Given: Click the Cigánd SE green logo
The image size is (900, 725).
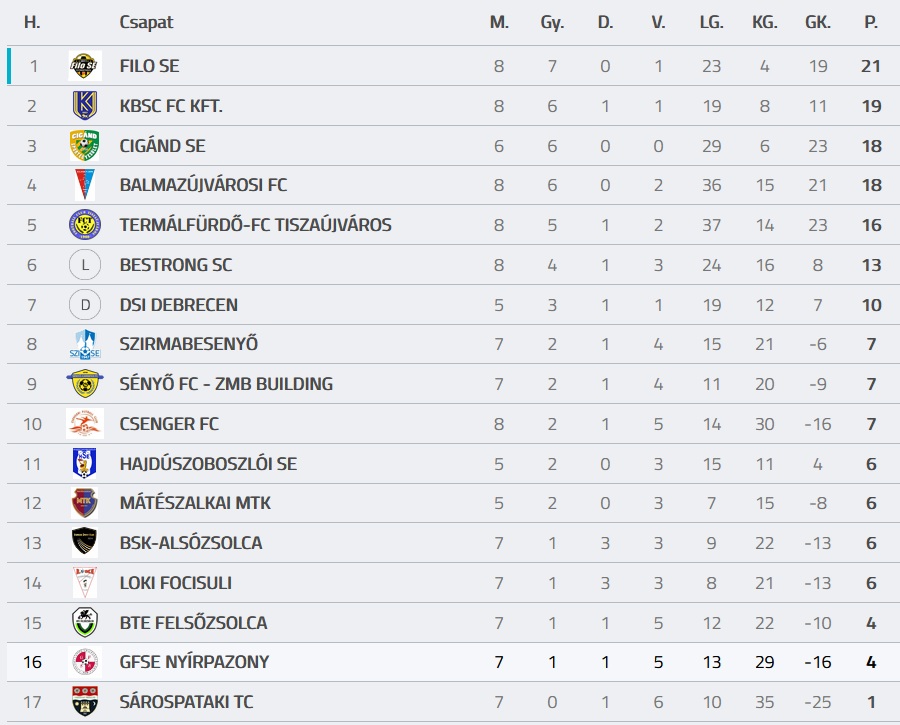Looking at the screenshot, I should pos(84,146).
